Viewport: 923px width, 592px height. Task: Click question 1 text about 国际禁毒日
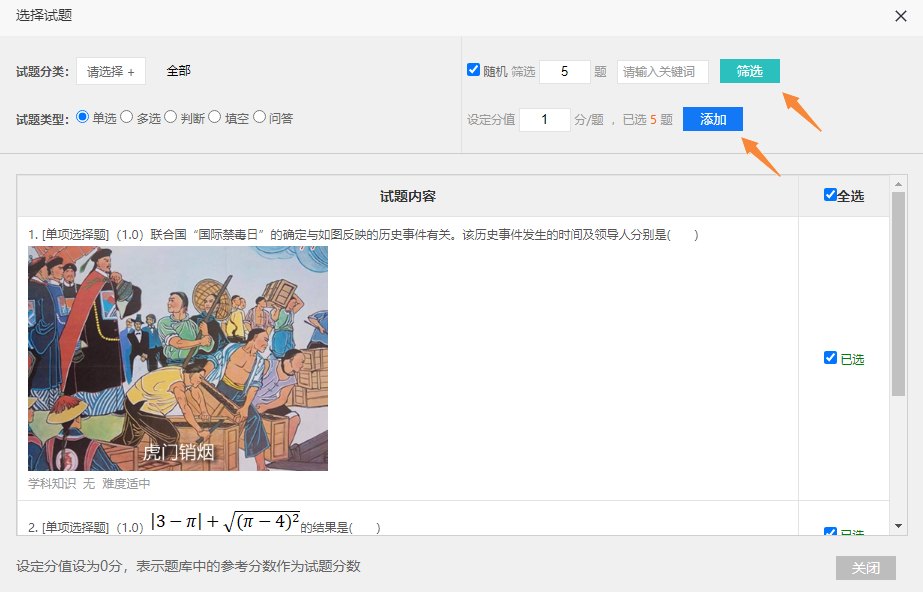pyautogui.click(x=363, y=235)
